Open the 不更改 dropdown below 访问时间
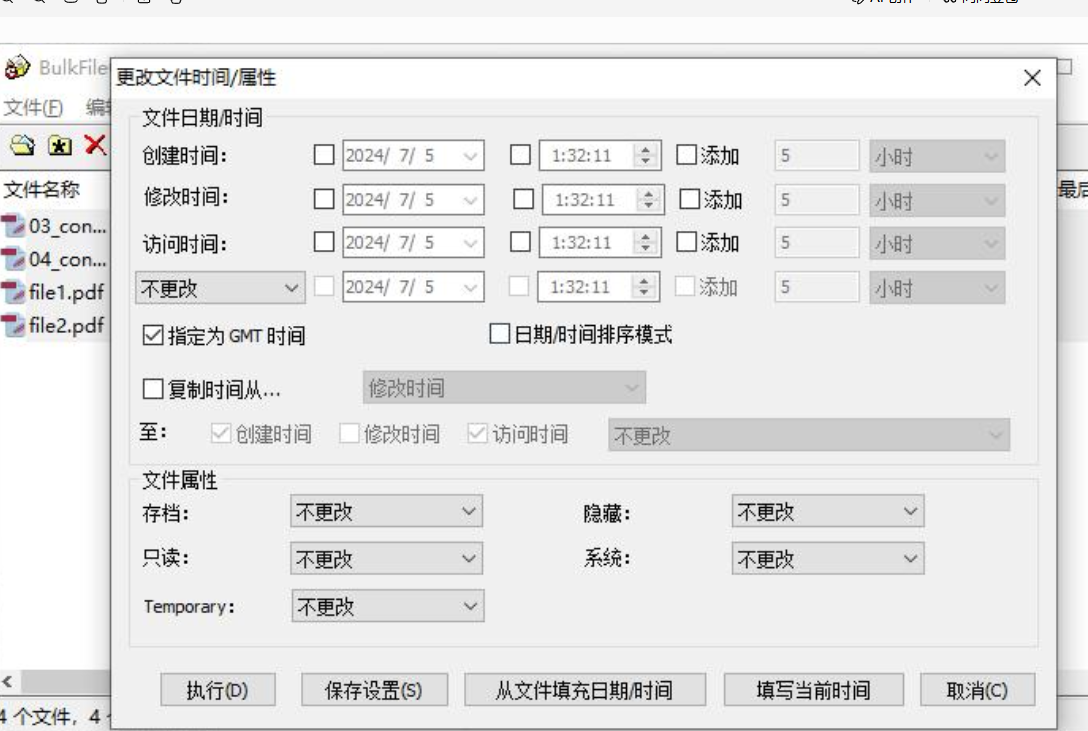The width and height of the screenshot is (1088, 731). (x=220, y=288)
